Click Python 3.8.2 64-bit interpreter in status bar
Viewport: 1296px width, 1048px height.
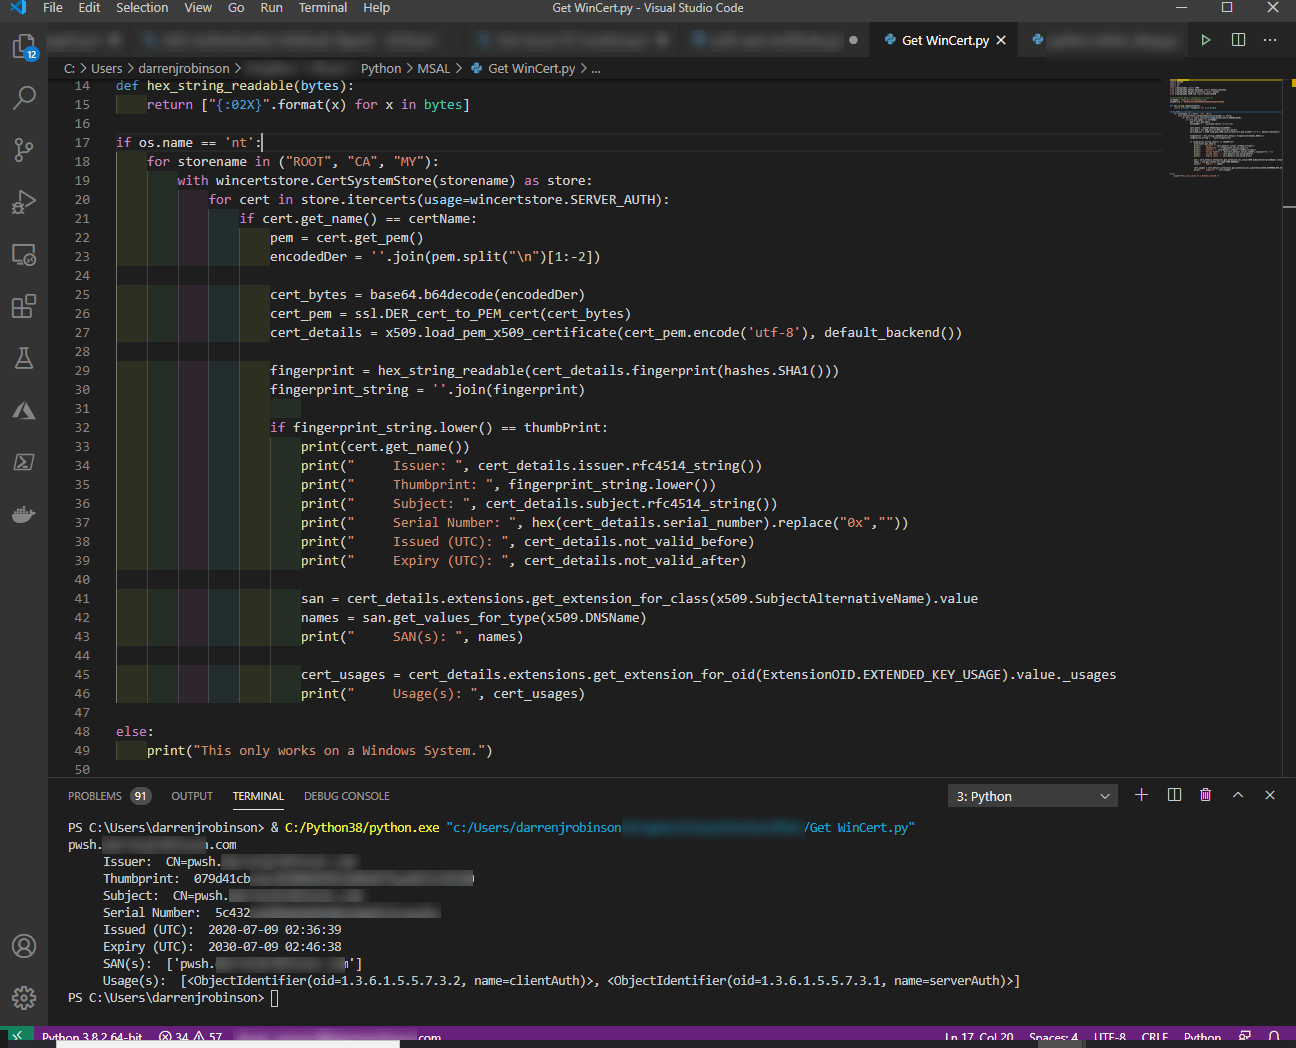92,1037
